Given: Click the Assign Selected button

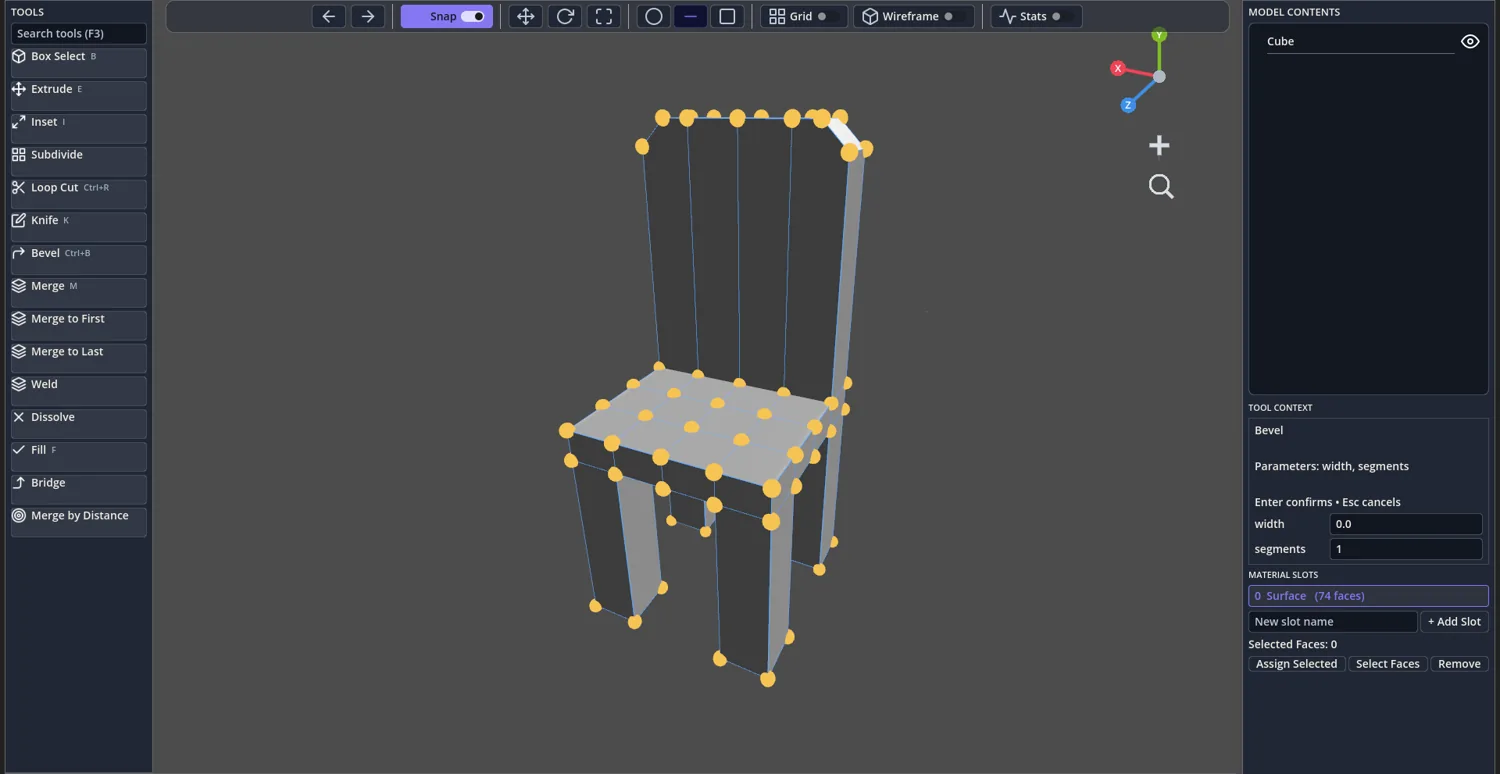Looking at the screenshot, I should click(x=1296, y=664).
